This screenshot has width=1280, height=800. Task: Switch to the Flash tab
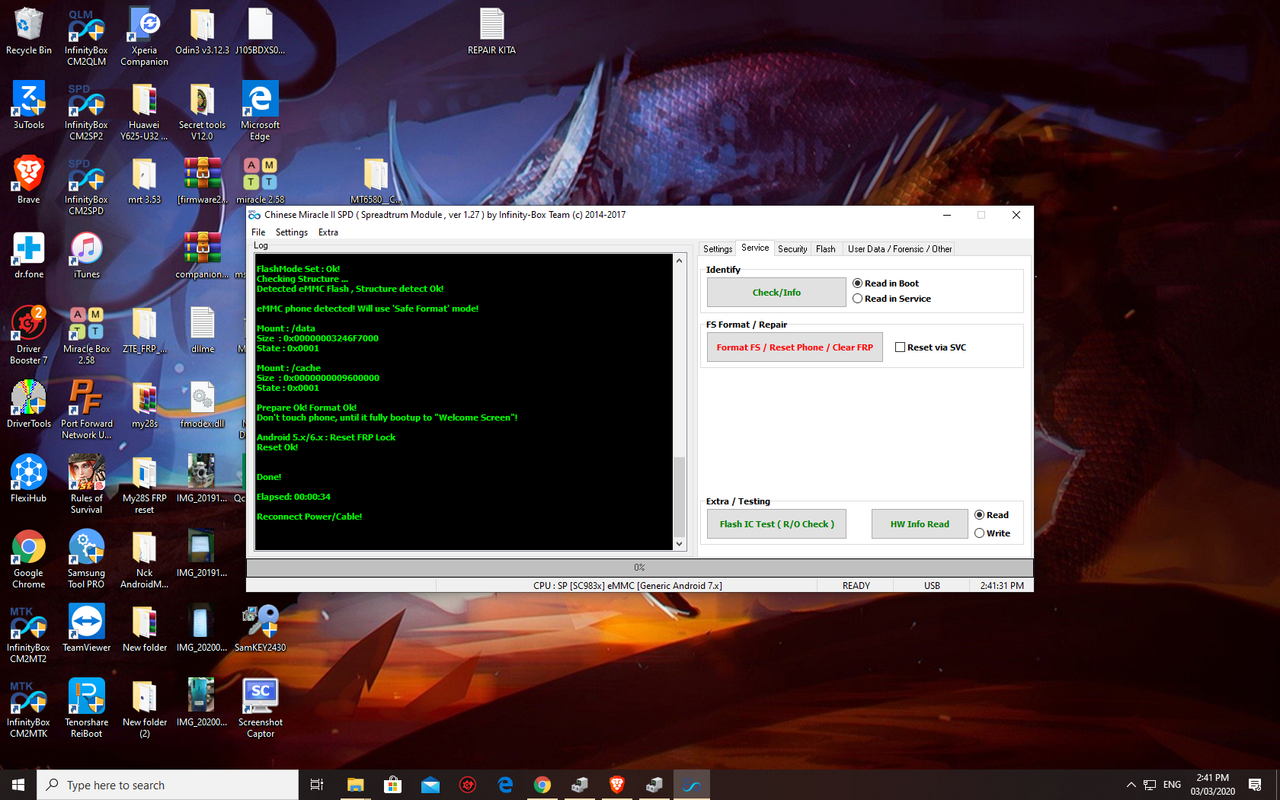tap(825, 249)
